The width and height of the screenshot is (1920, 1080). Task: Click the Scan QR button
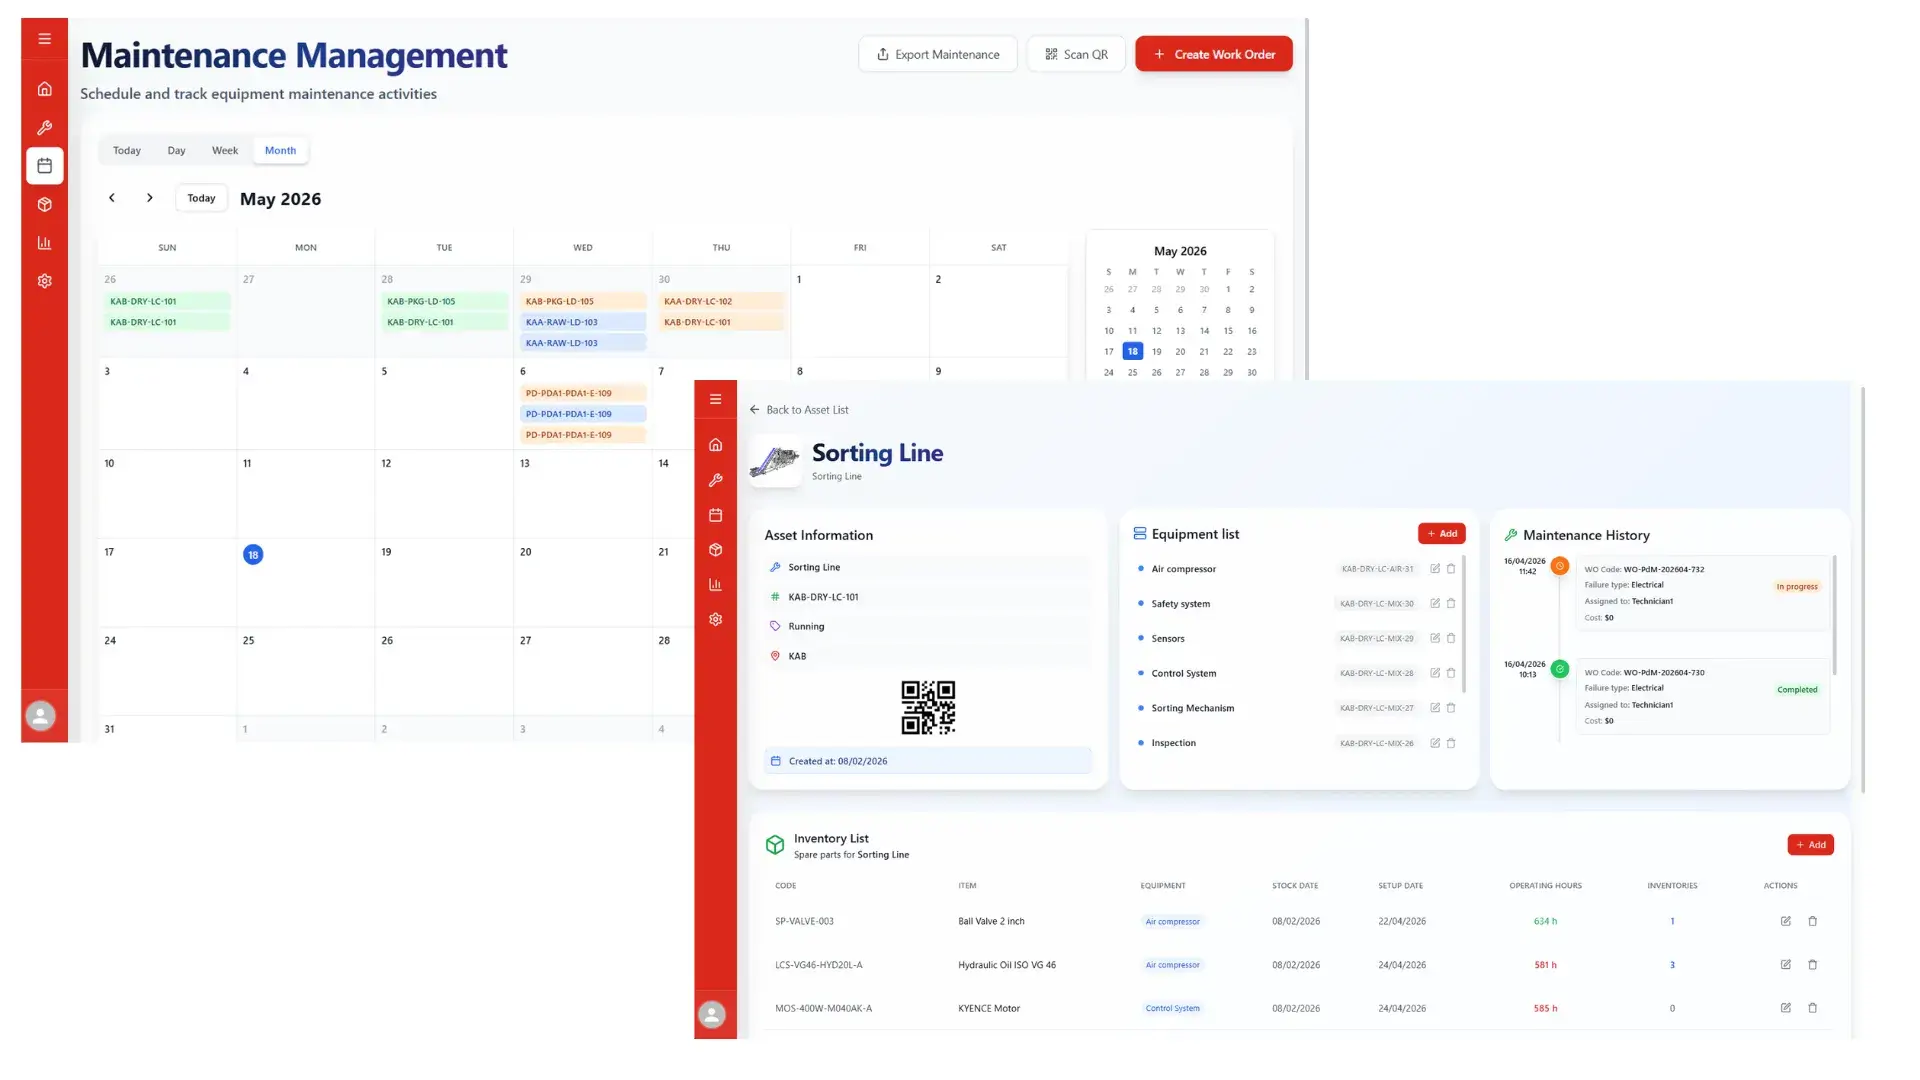tap(1076, 54)
